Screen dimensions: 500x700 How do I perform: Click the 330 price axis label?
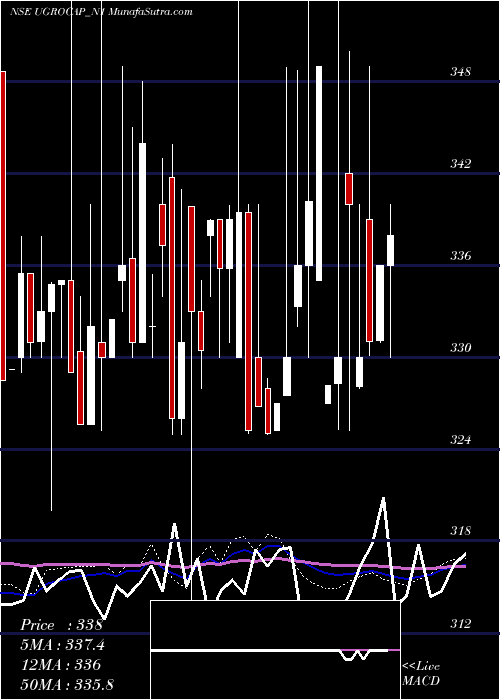(x=459, y=347)
